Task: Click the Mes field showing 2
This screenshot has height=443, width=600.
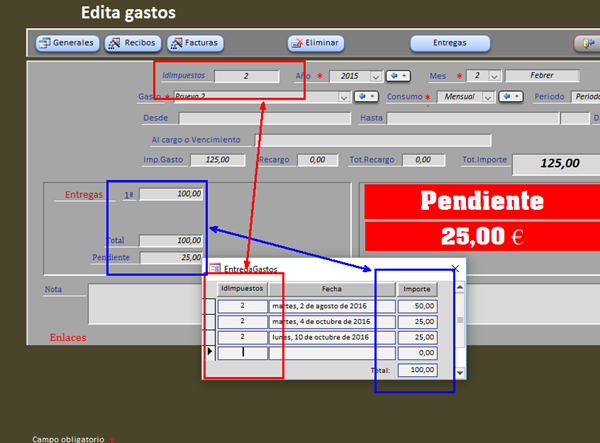Action: [478, 76]
